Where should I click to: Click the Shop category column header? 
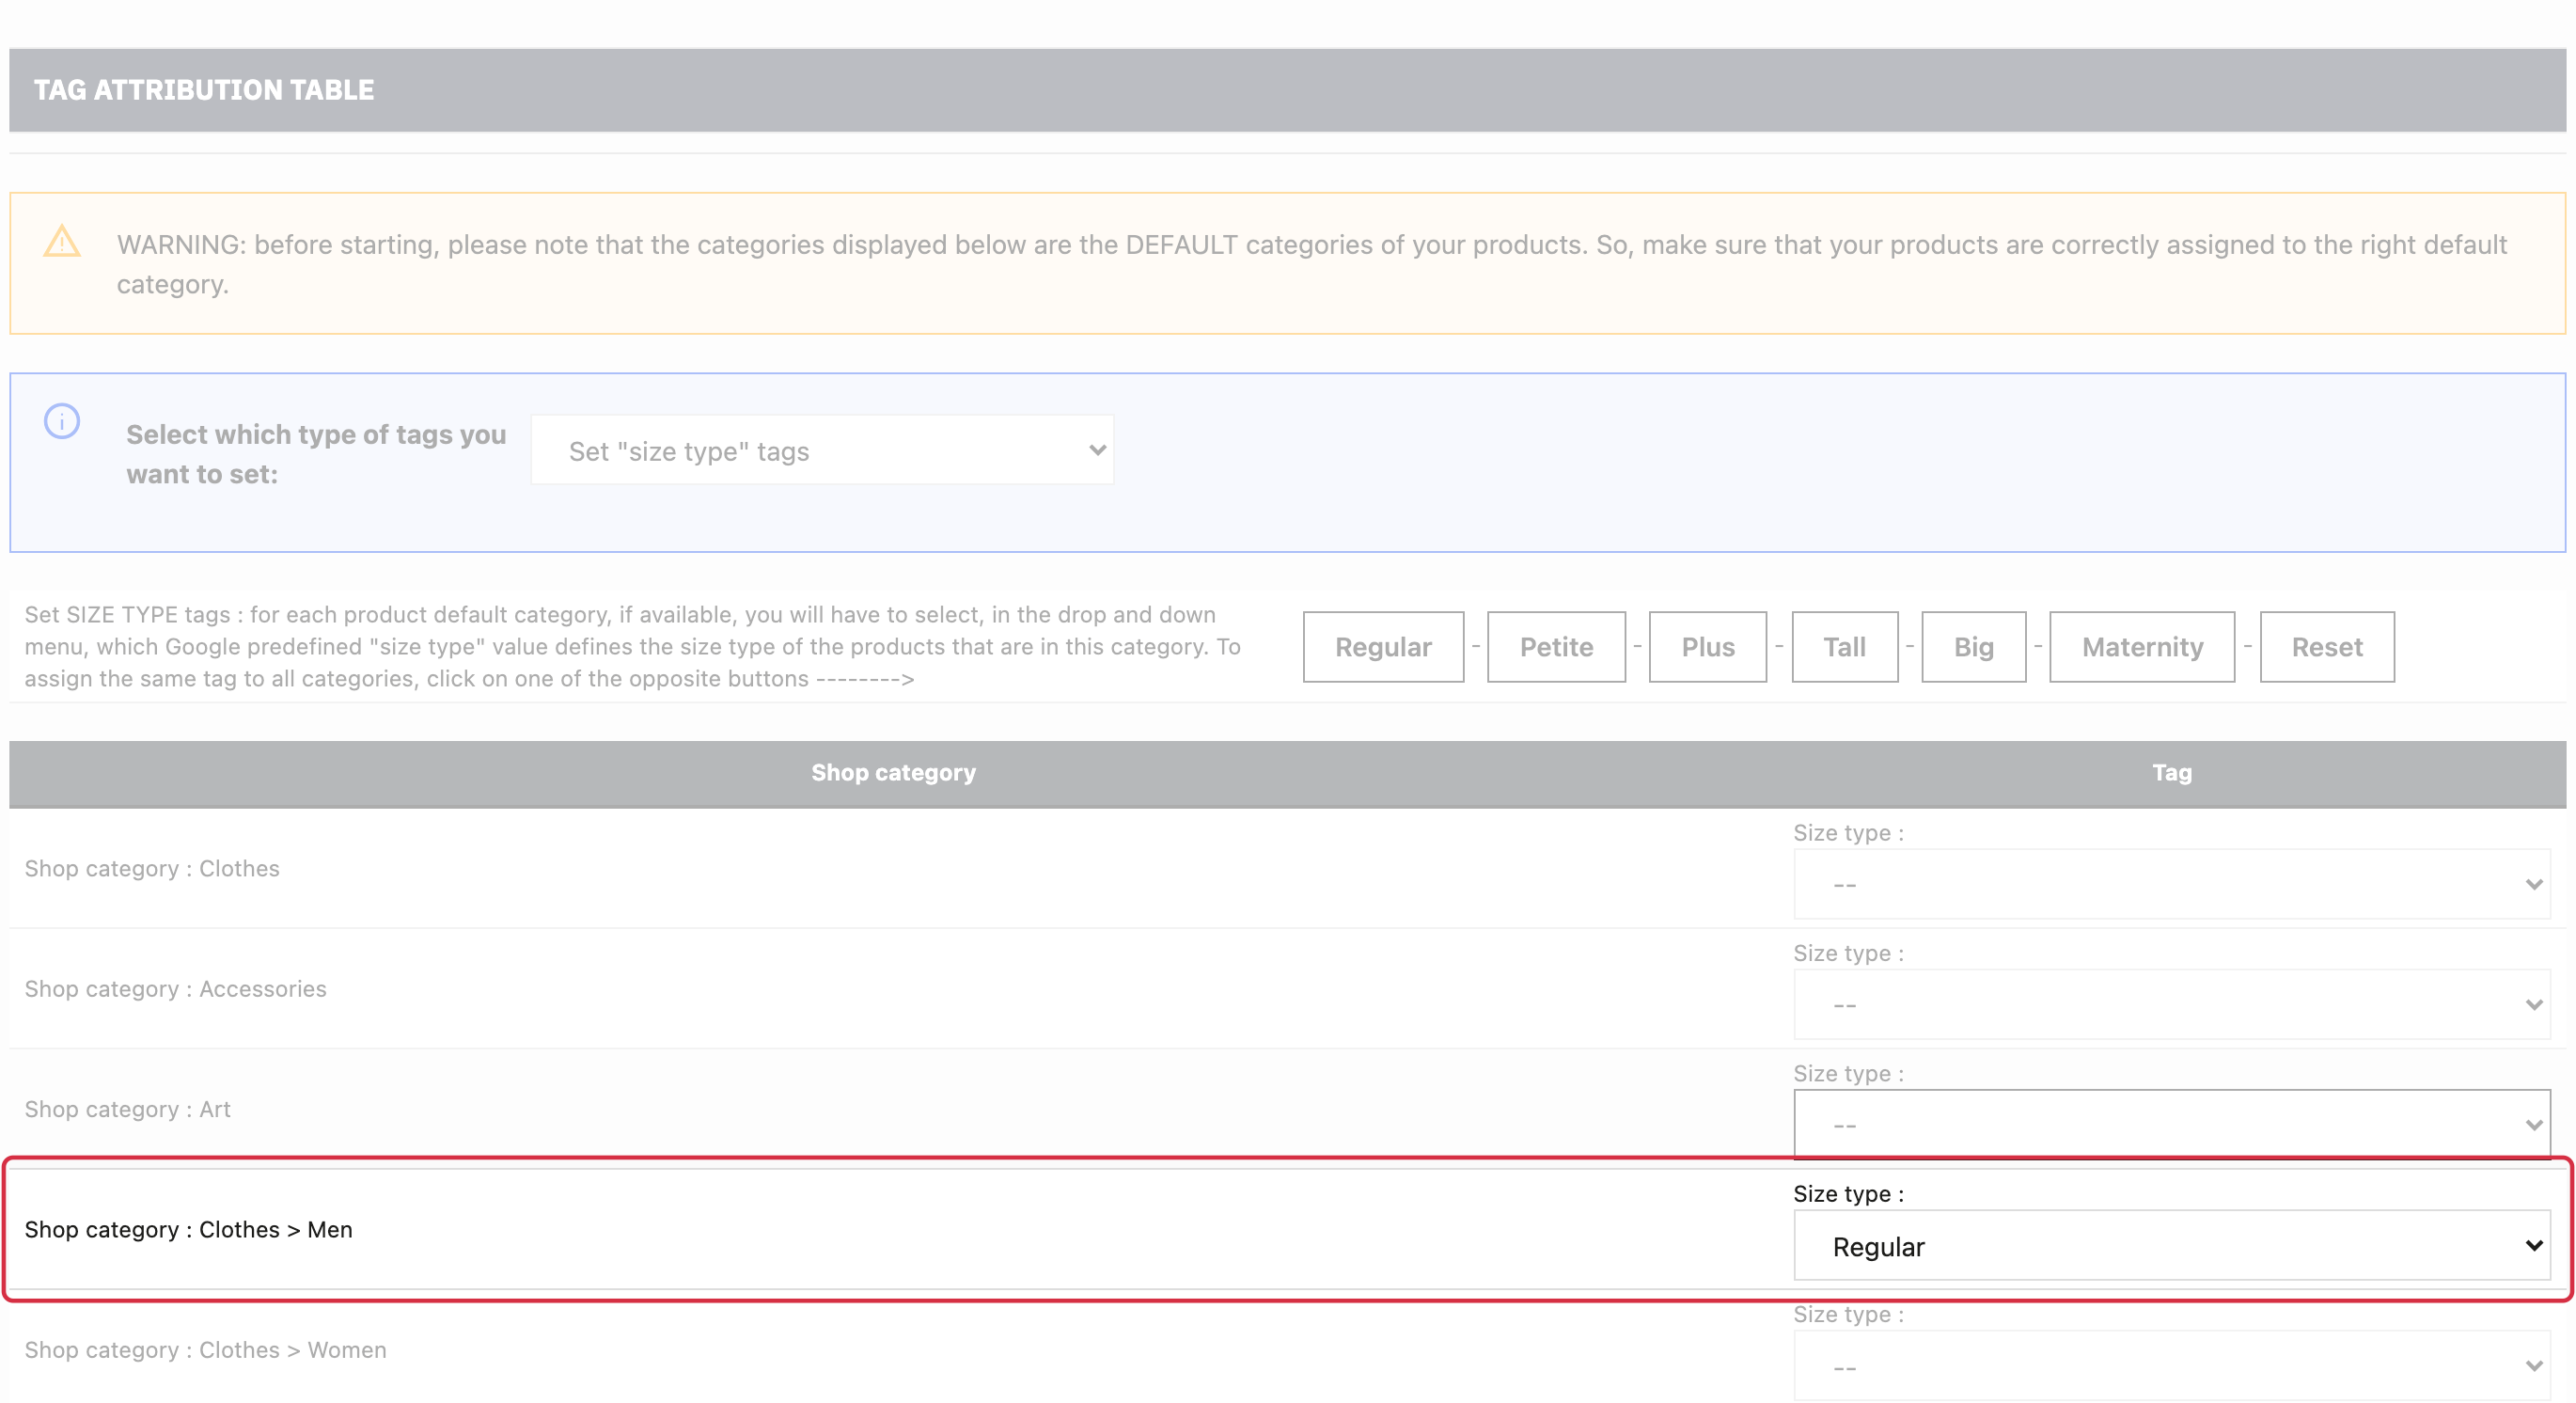(893, 773)
